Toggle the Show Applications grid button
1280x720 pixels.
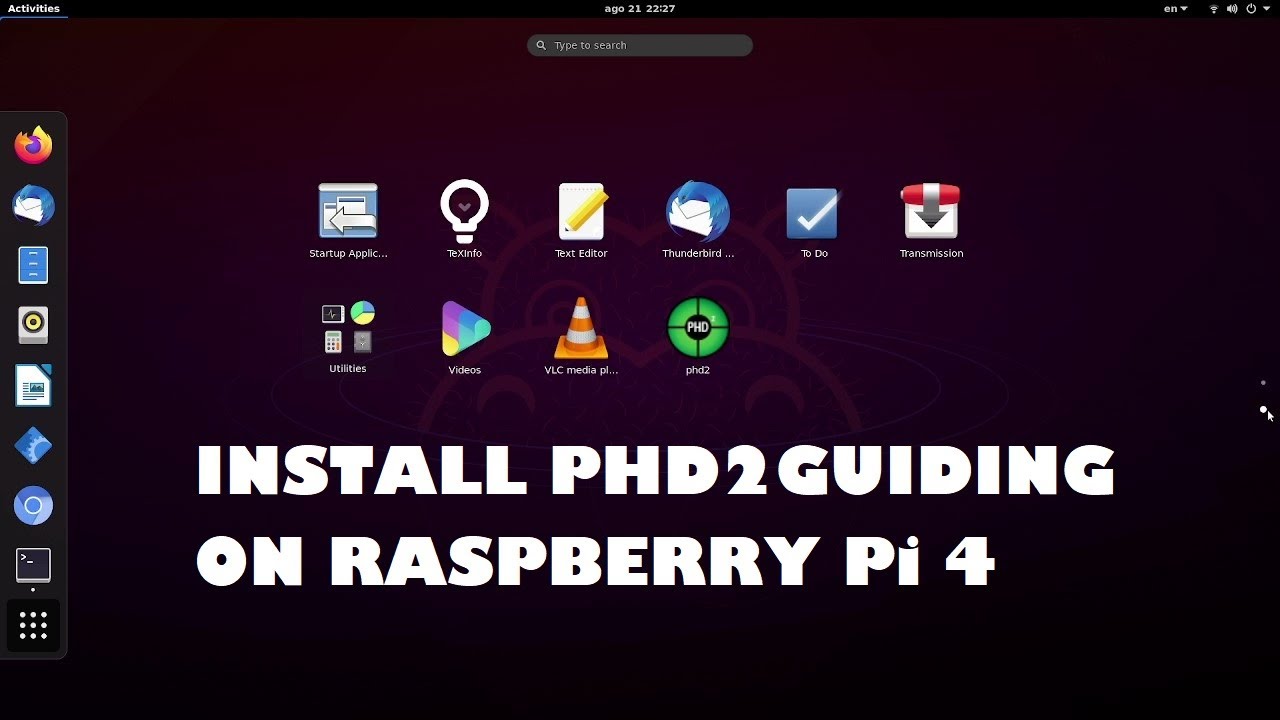point(33,625)
